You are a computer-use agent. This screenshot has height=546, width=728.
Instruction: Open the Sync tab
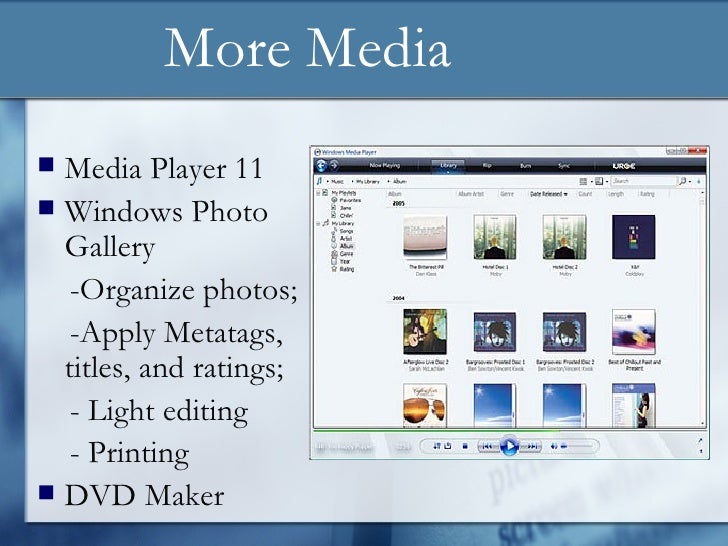coord(564,166)
